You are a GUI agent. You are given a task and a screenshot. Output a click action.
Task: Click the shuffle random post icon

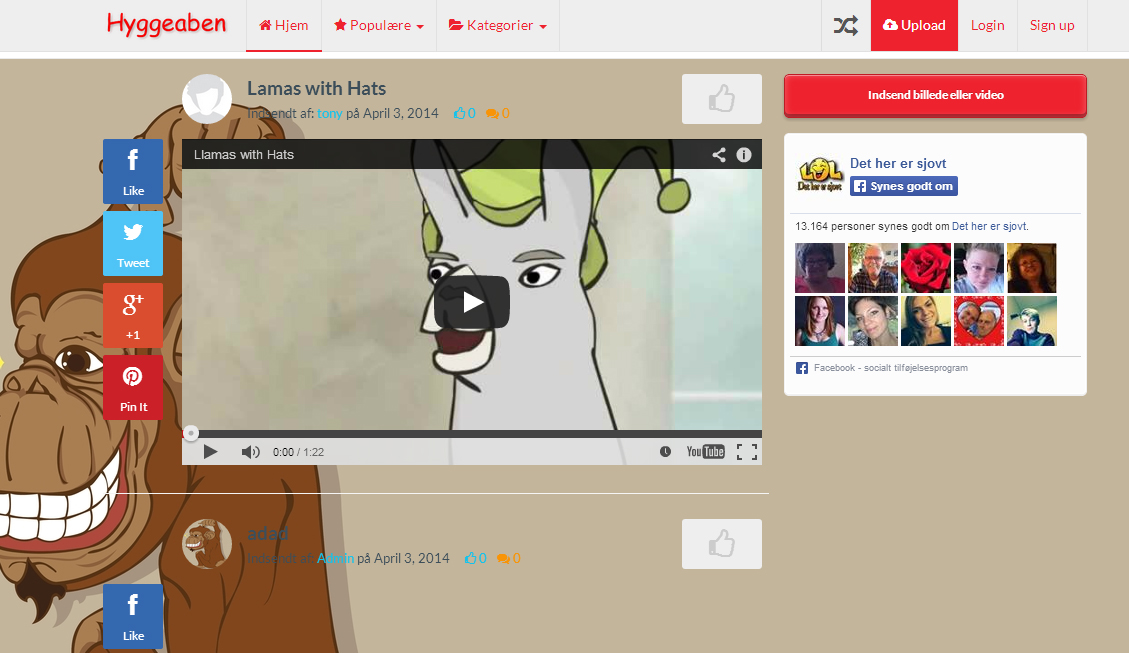[x=846, y=26]
